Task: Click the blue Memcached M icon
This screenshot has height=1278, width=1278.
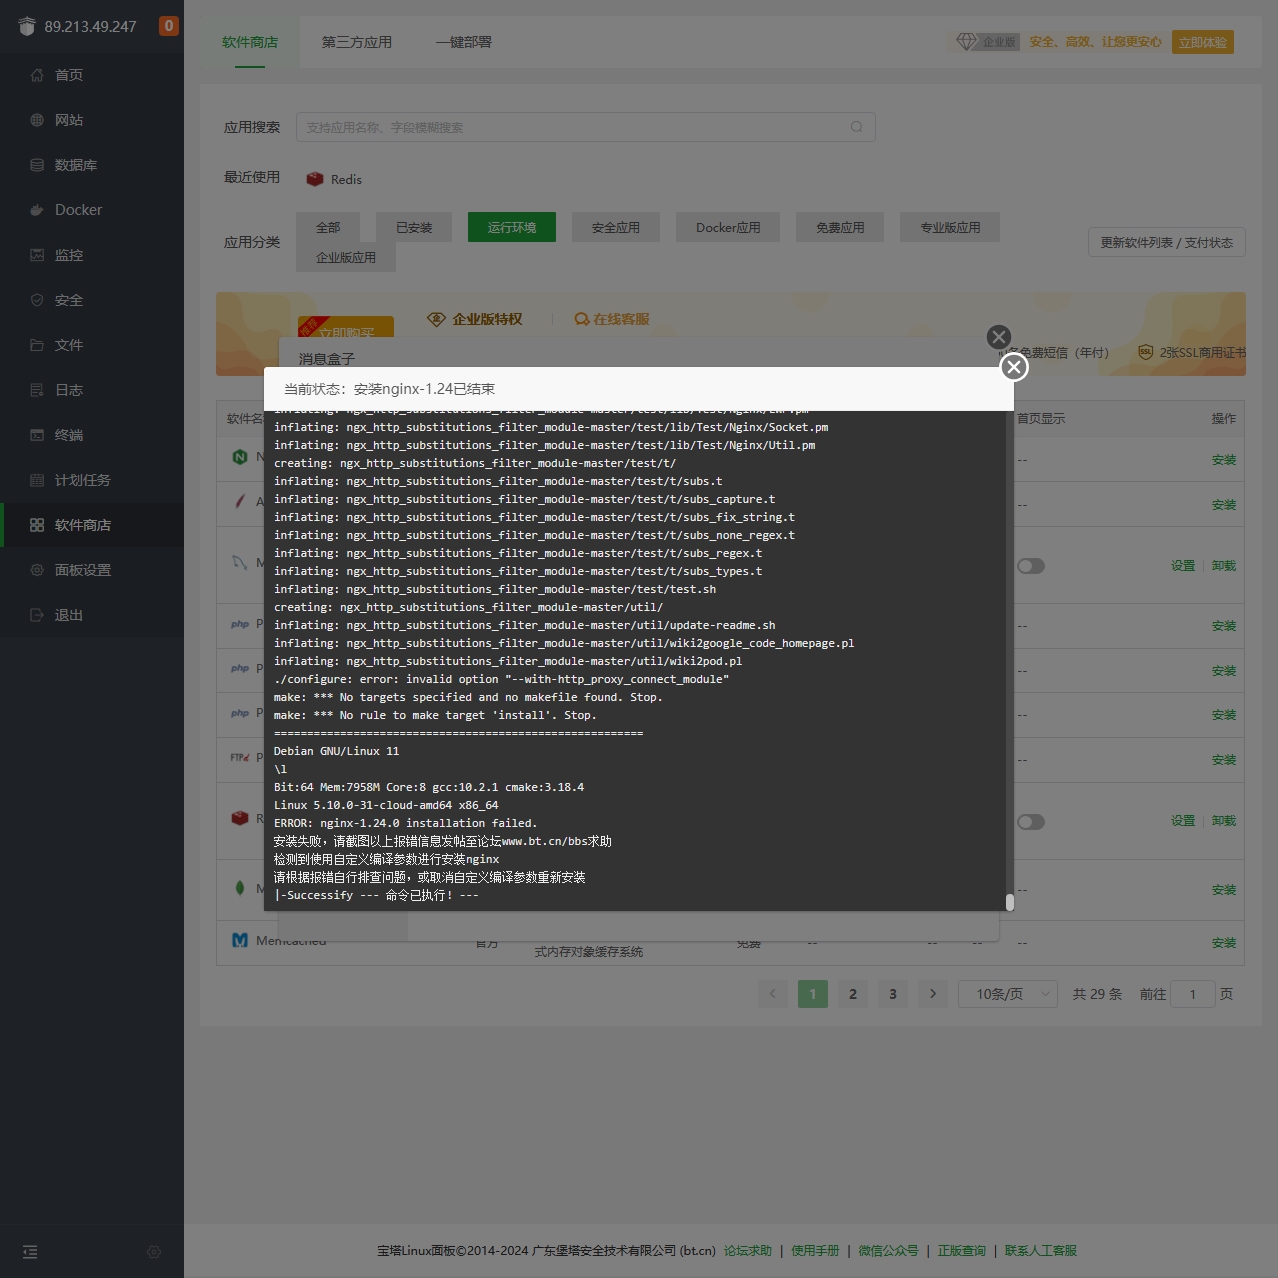Action: tap(240, 940)
